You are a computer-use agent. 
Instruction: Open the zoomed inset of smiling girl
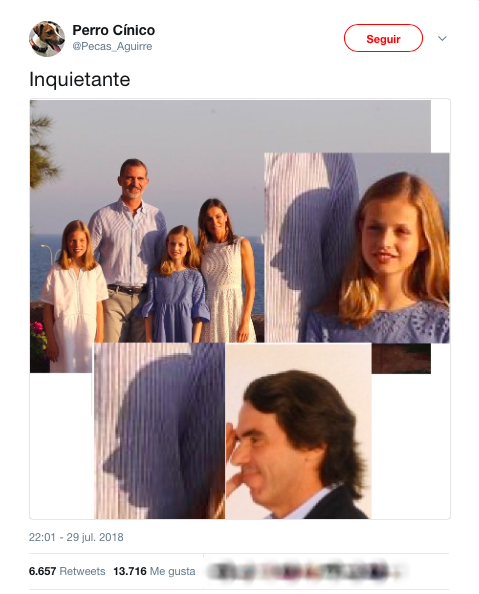[357, 248]
